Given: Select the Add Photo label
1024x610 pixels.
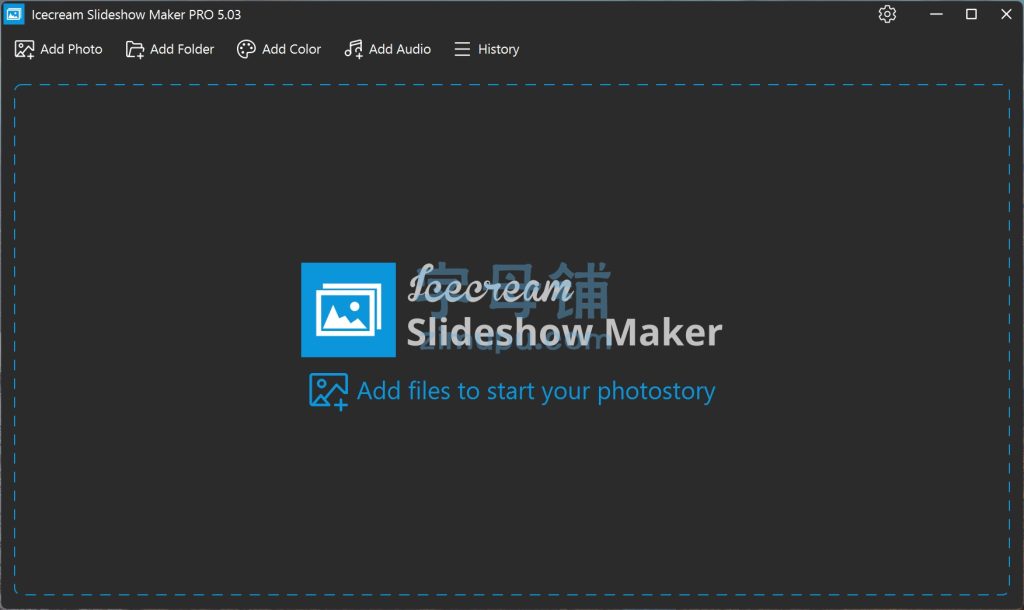Looking at the screenshot, I should [71, 50].
